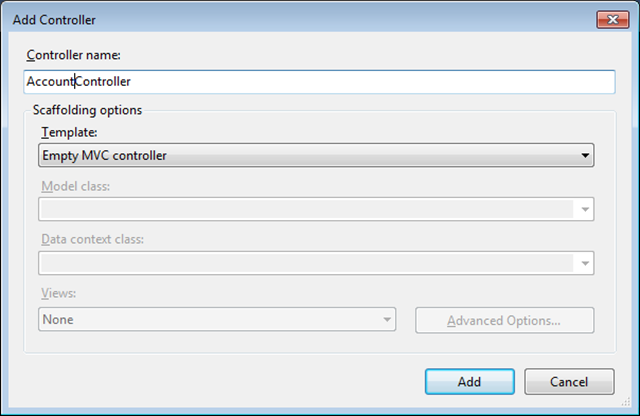
Task: Click the Data context class label
Action: point(93,240)
